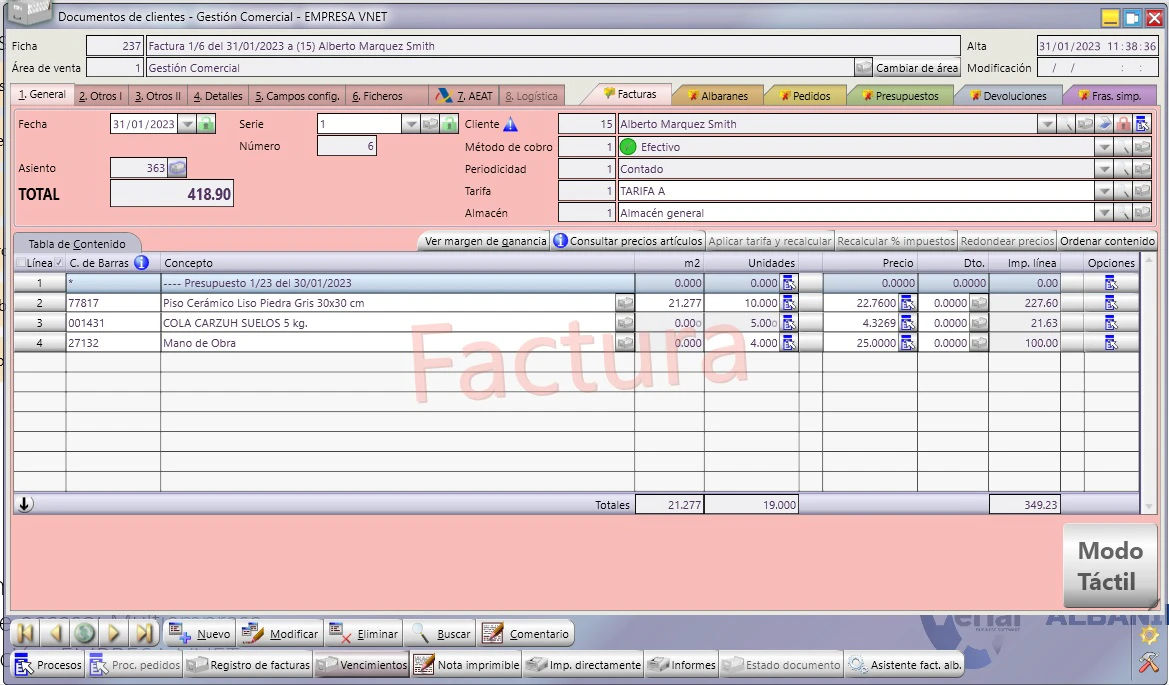Open the Método de cobro dropdown arrow
1169x685 pixels.
[1104, 148]
